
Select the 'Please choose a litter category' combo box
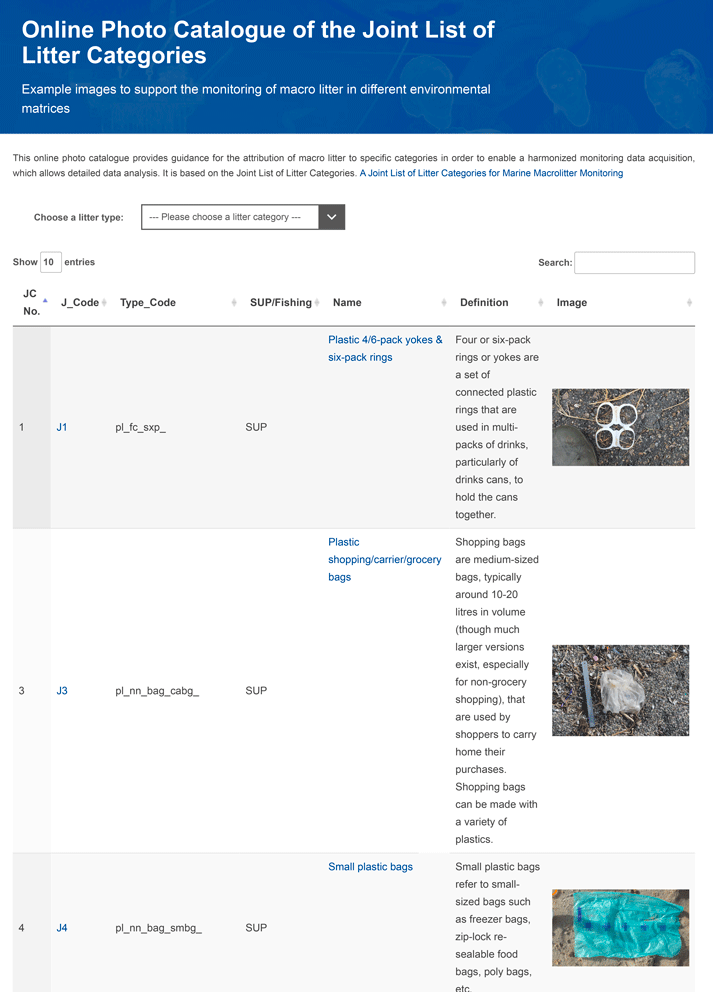243,217
